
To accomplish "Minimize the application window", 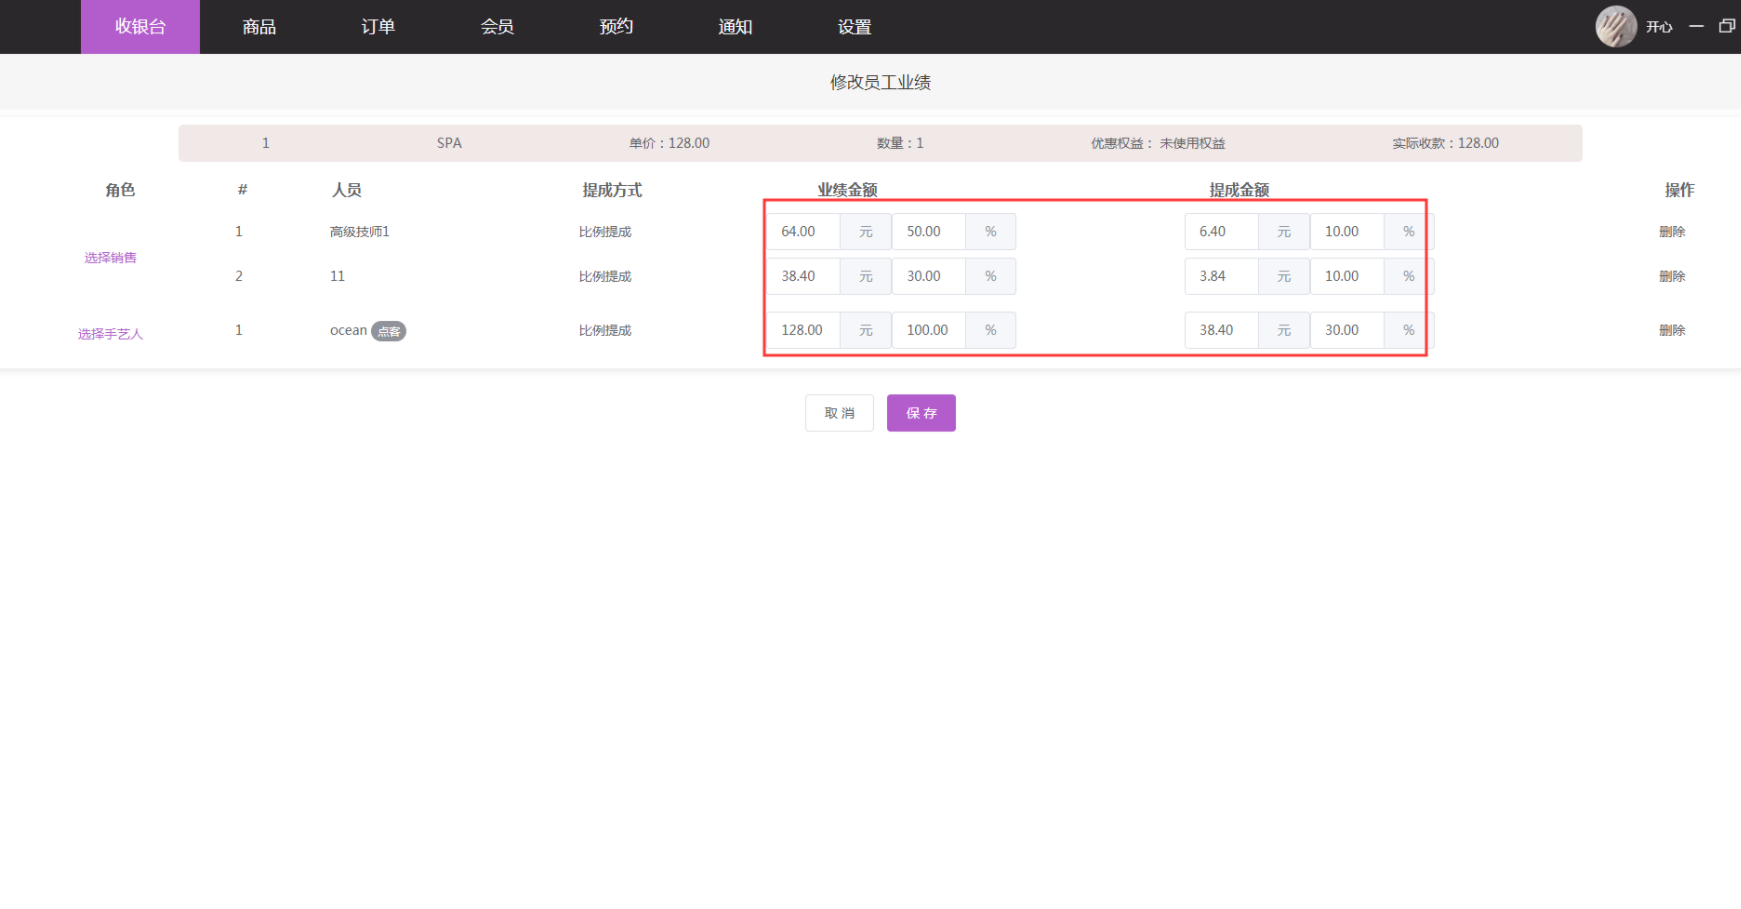I will (x=1696, y=27).
